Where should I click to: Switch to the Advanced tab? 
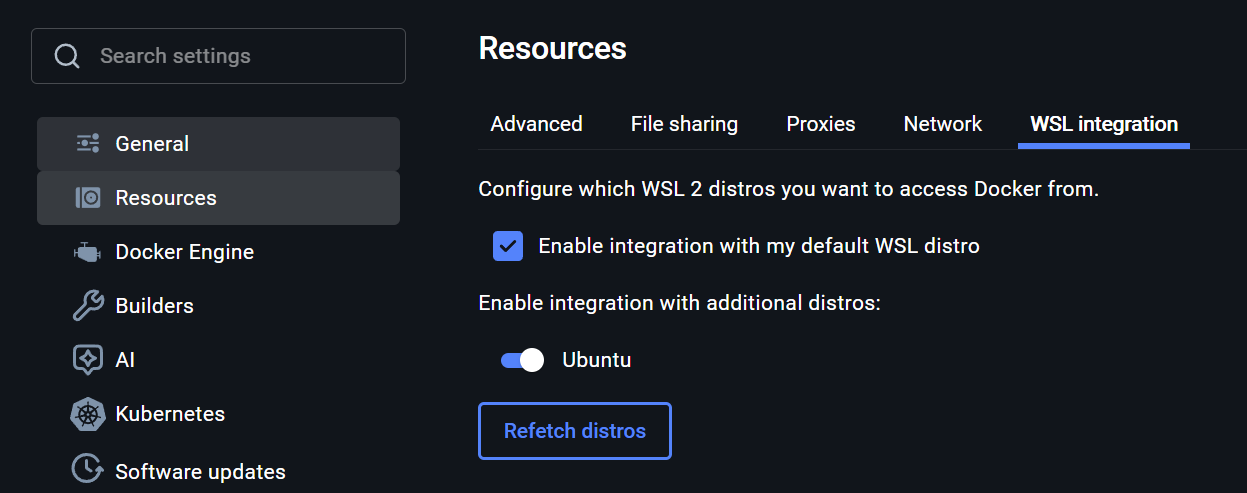[x=536, y=124]
